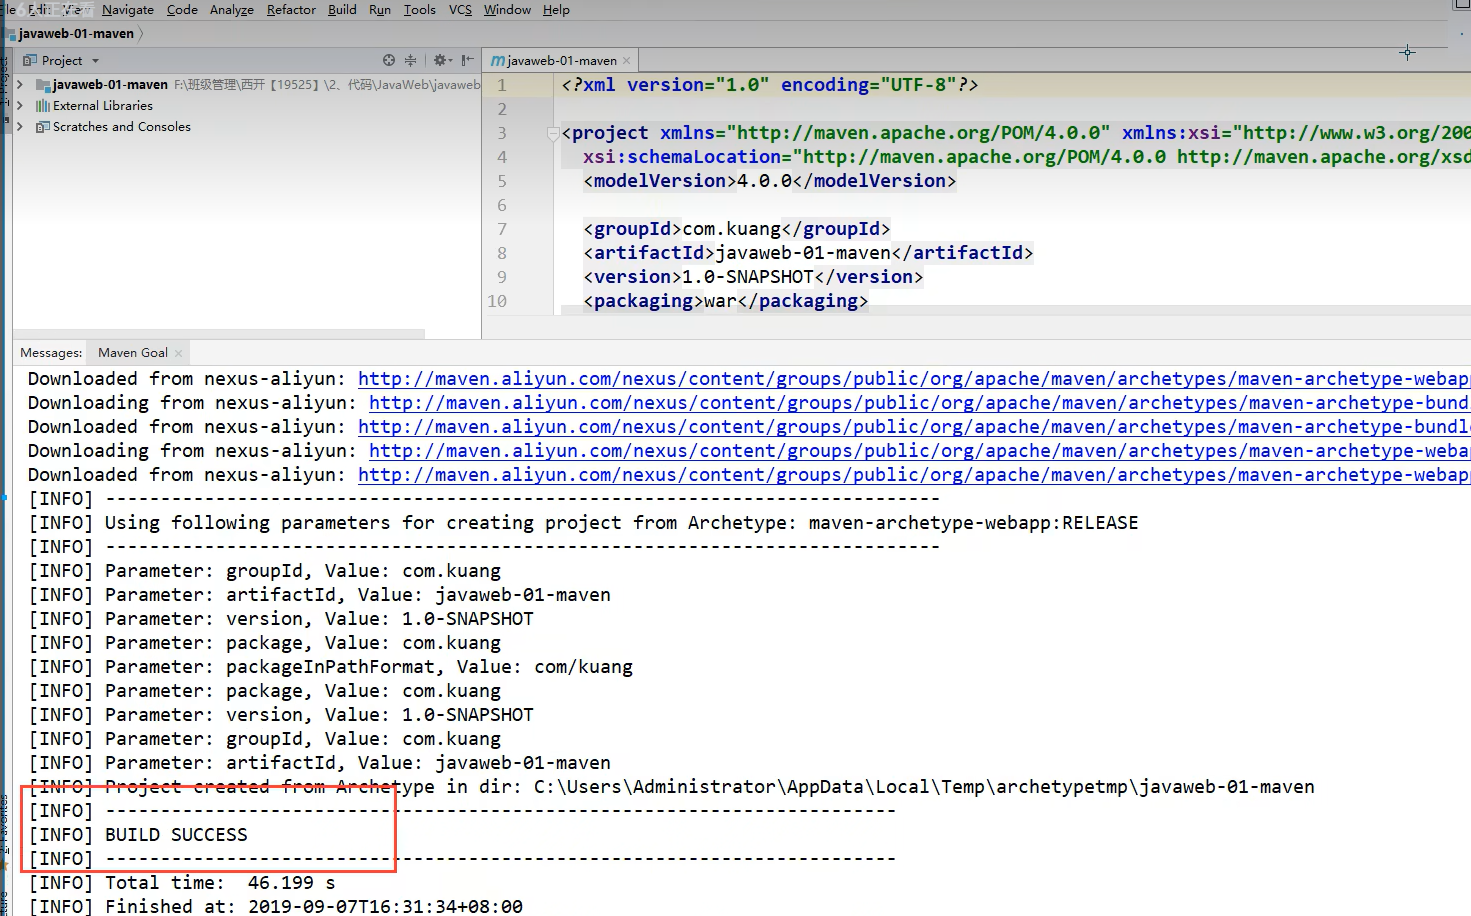Open the Refactor menu
Viewport: 1471px width, 916px height.
point(291,10)
